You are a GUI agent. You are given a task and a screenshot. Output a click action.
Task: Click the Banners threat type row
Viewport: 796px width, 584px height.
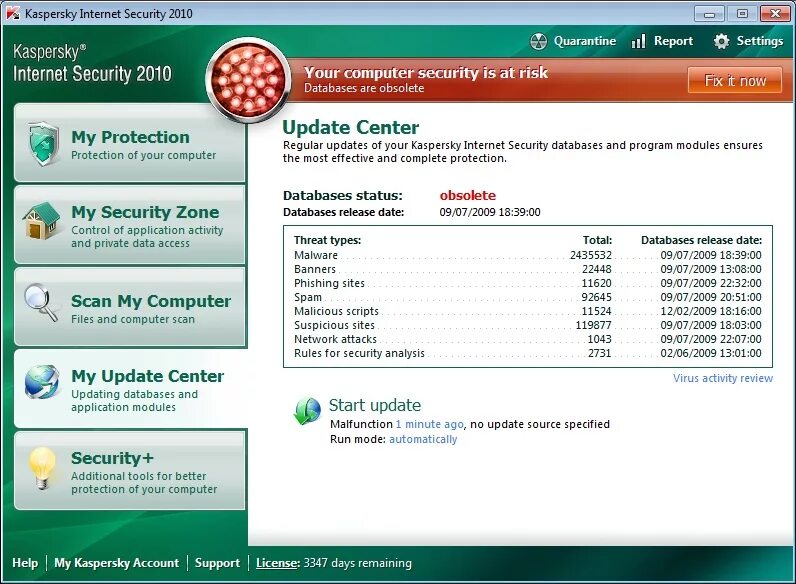527,269
